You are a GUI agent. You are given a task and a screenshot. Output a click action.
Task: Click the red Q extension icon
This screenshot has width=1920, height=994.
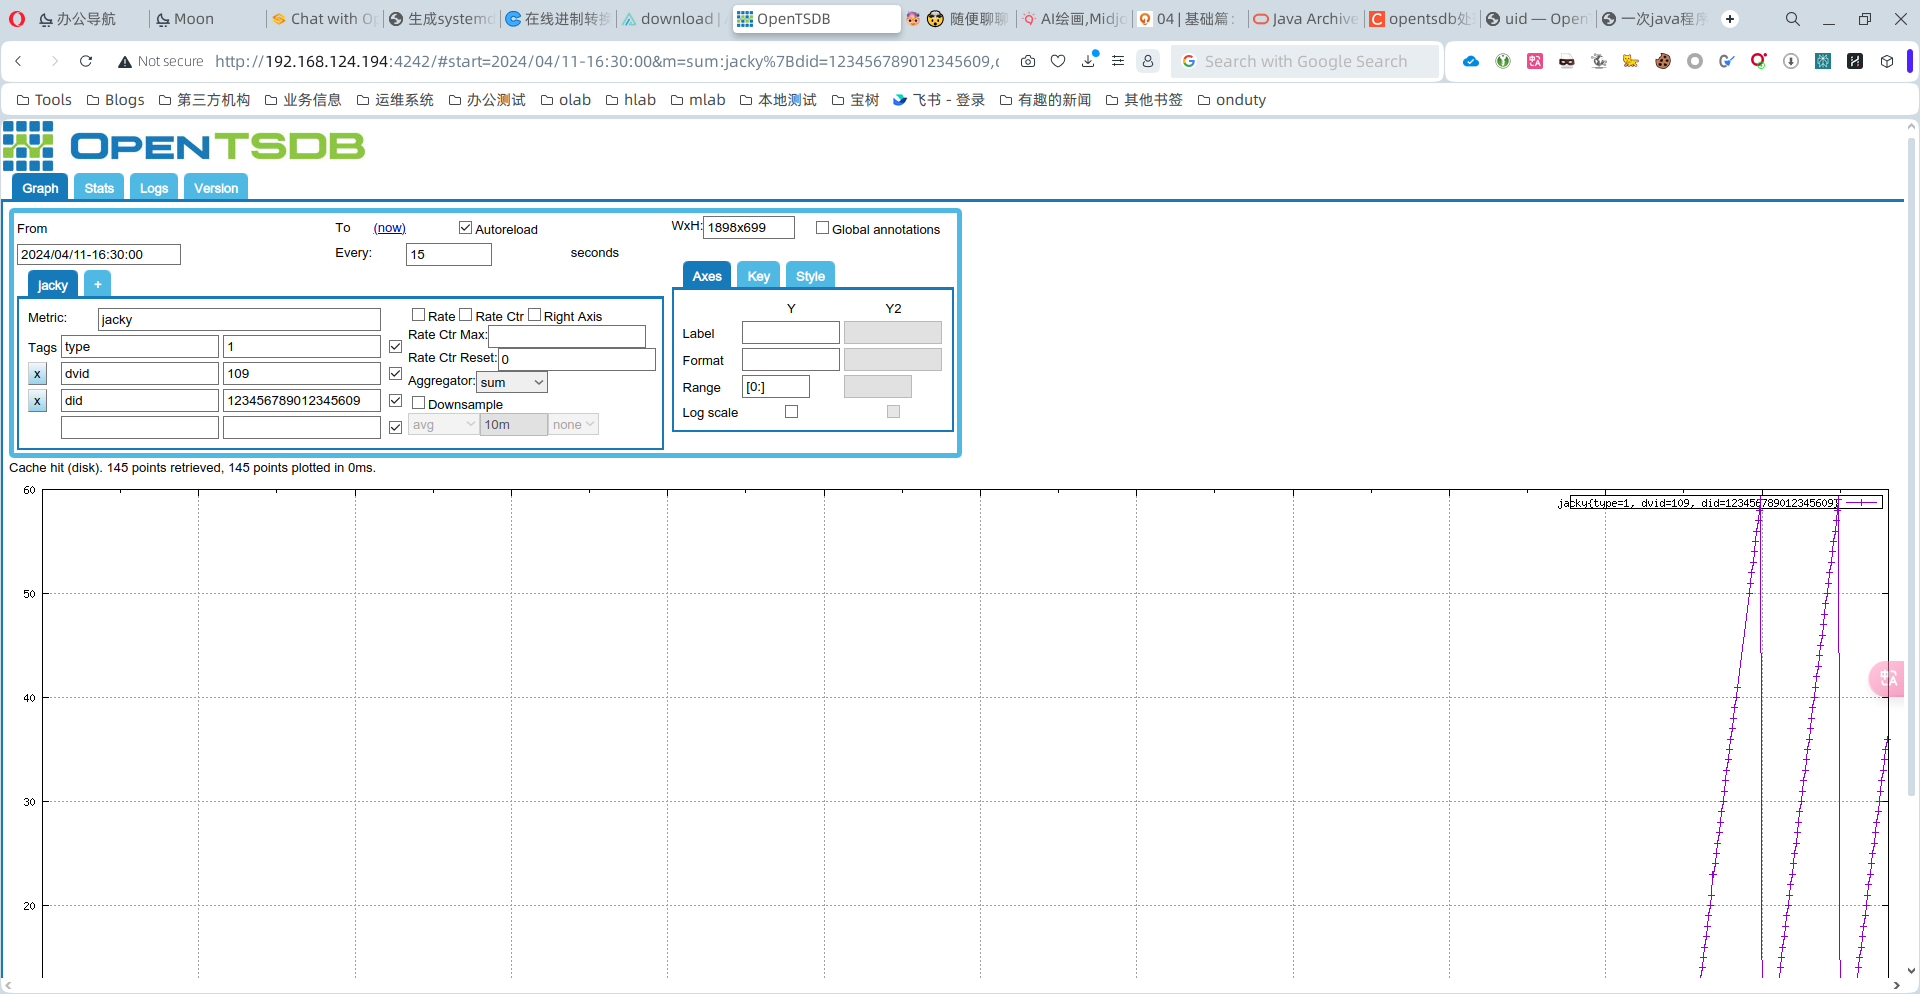[1759, 61]
